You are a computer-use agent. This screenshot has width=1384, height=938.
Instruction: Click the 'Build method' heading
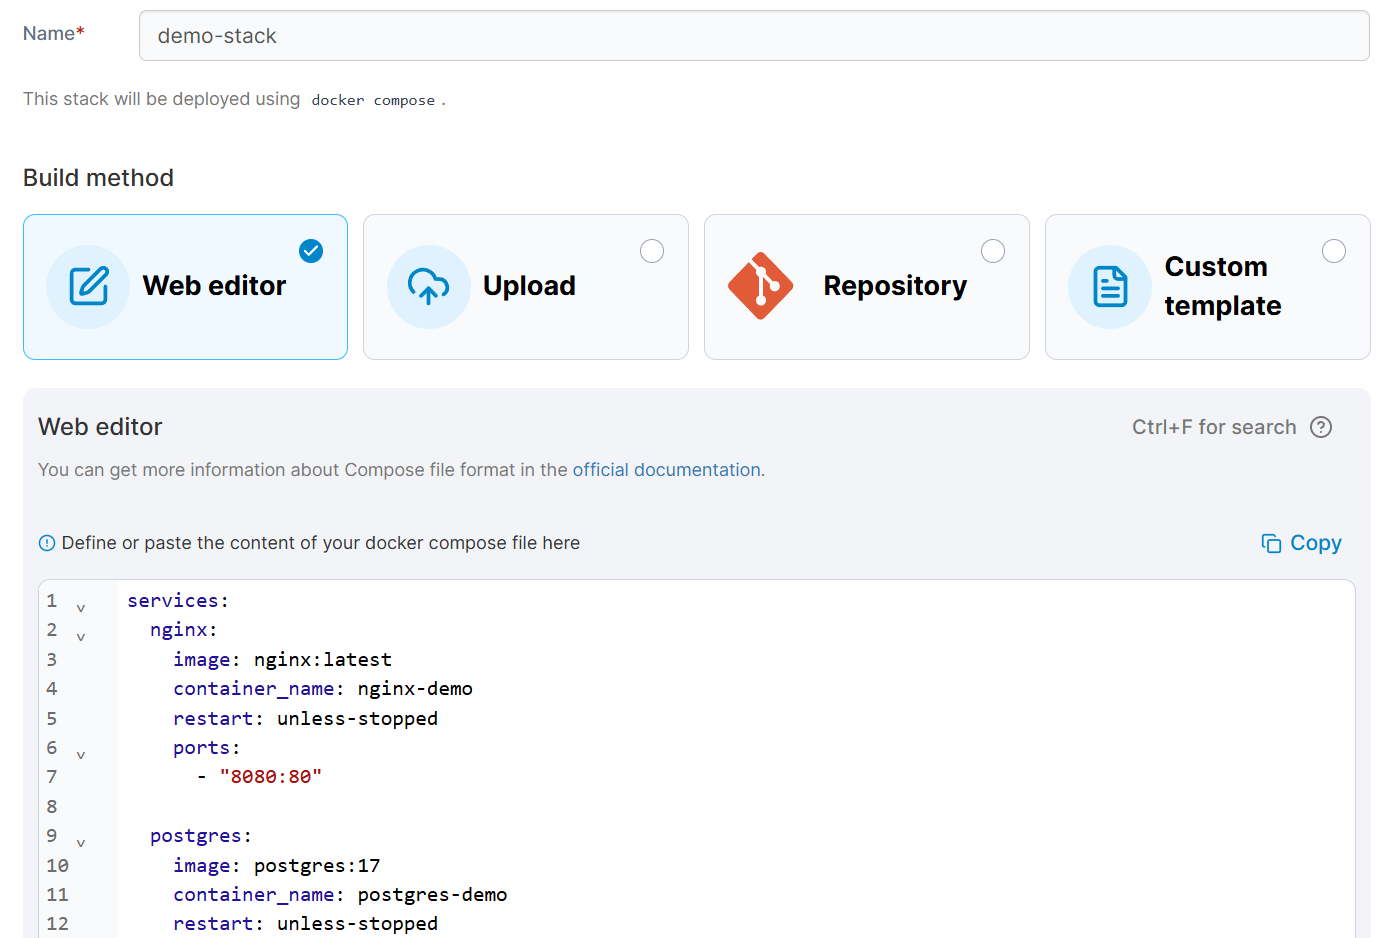(98, 178)
